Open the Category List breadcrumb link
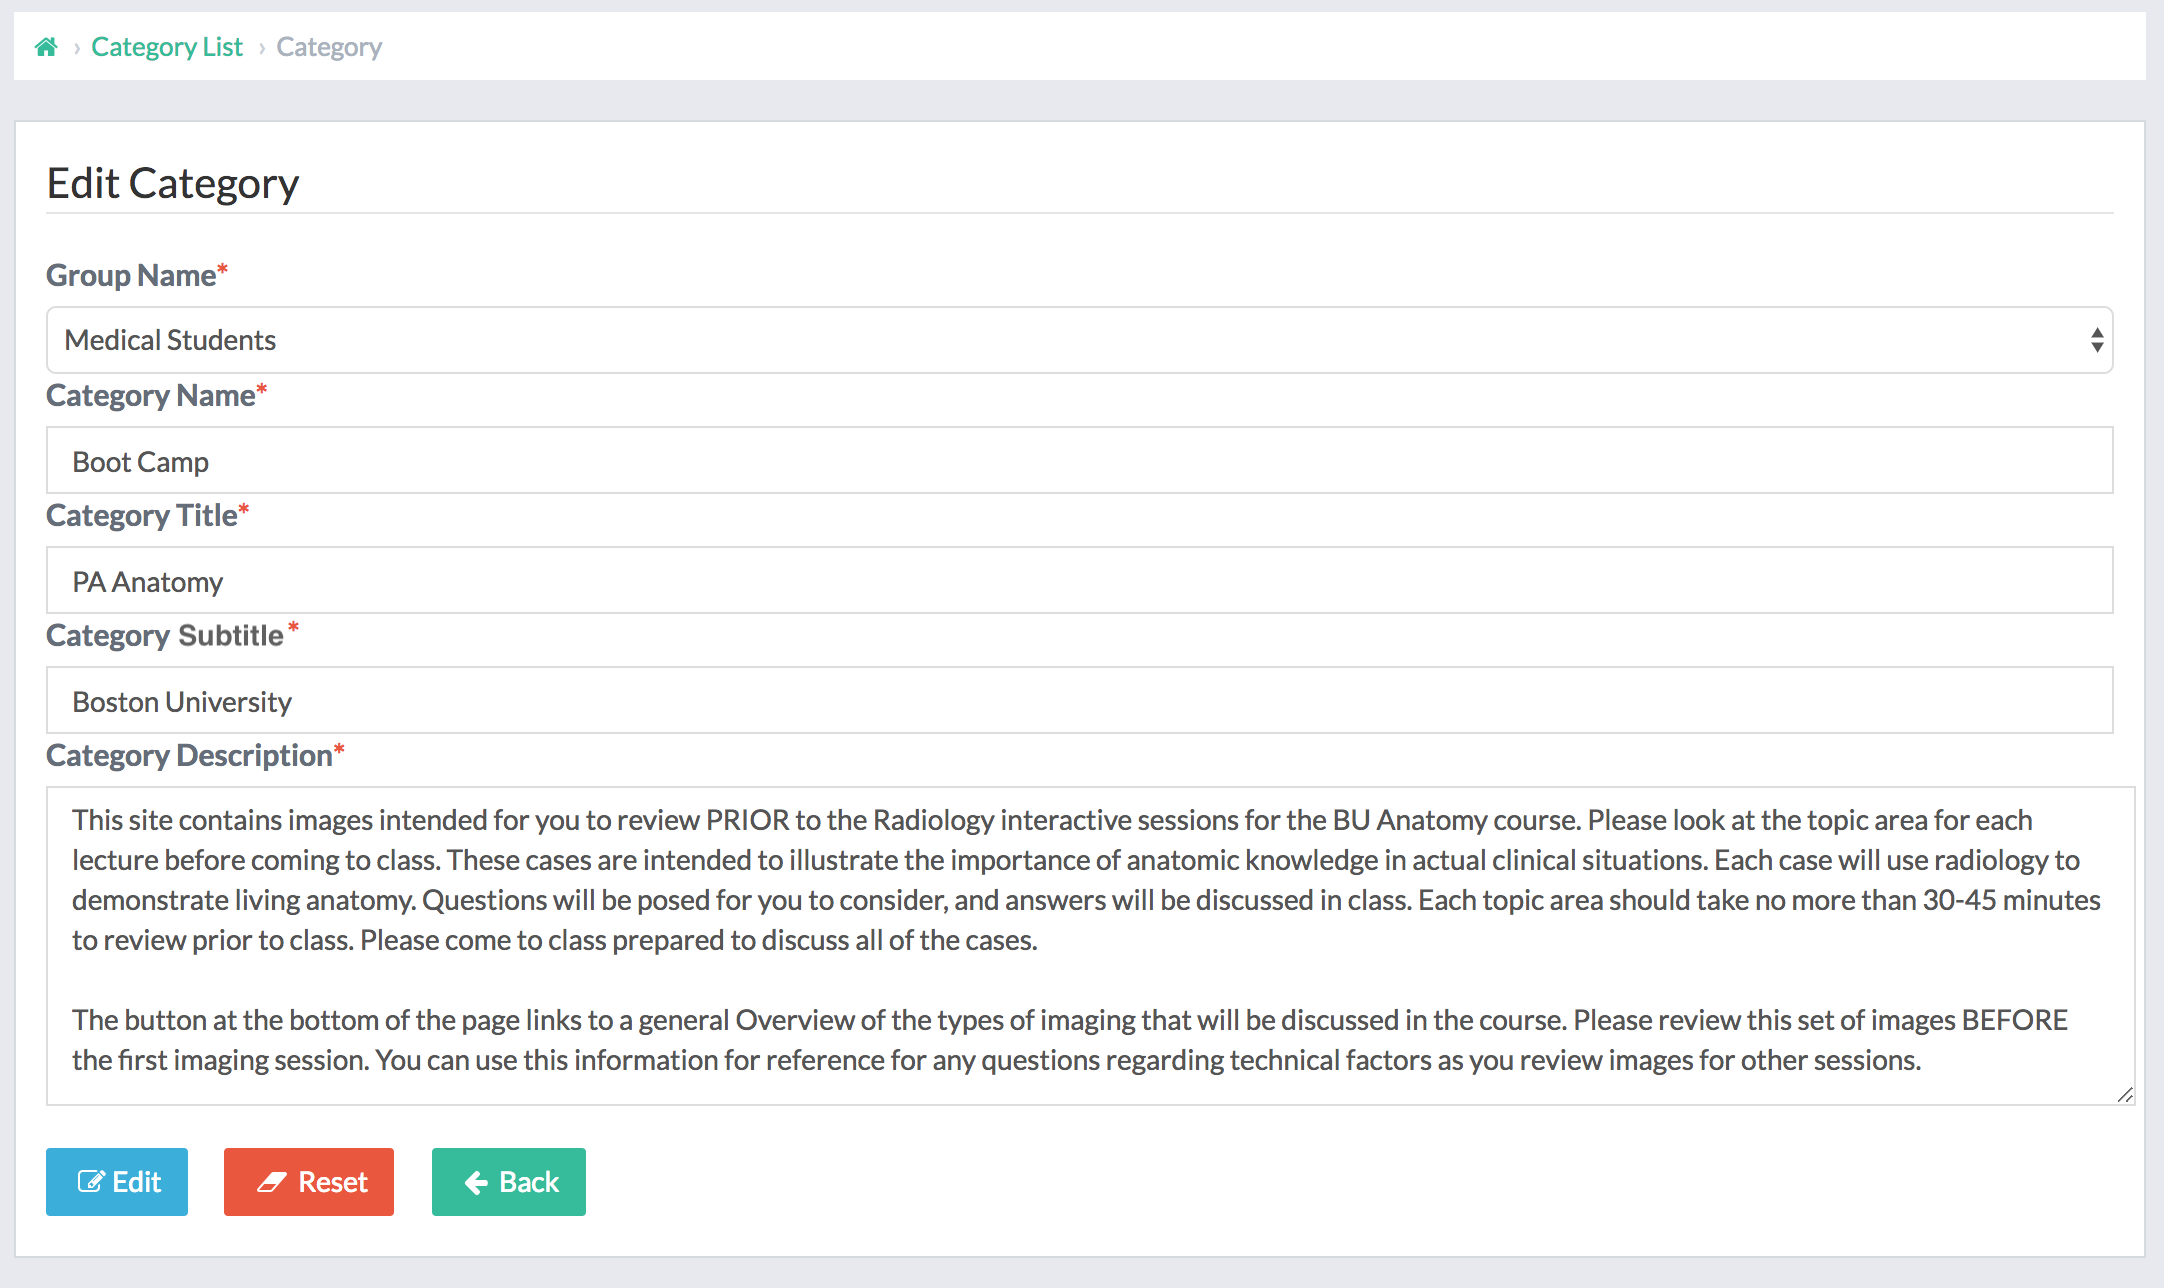Screen dimensions: 2164x1288 point(167,47)
